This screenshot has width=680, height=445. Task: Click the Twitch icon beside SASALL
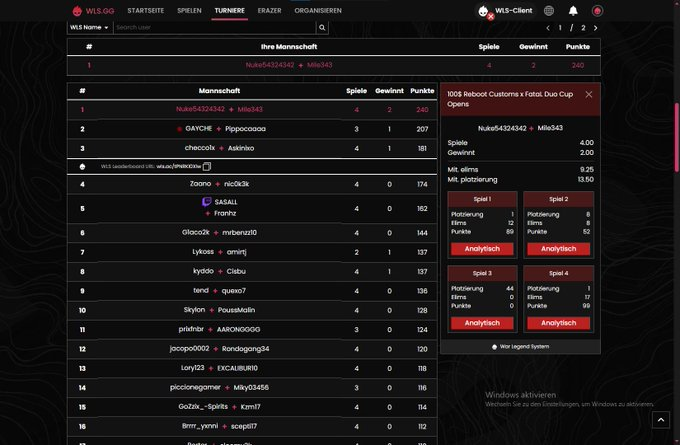point(207,202)
